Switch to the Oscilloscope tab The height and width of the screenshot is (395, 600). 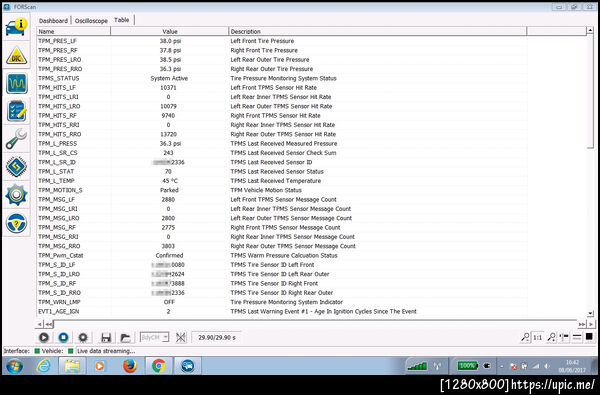pyautogui.click(x=91, y=21)
